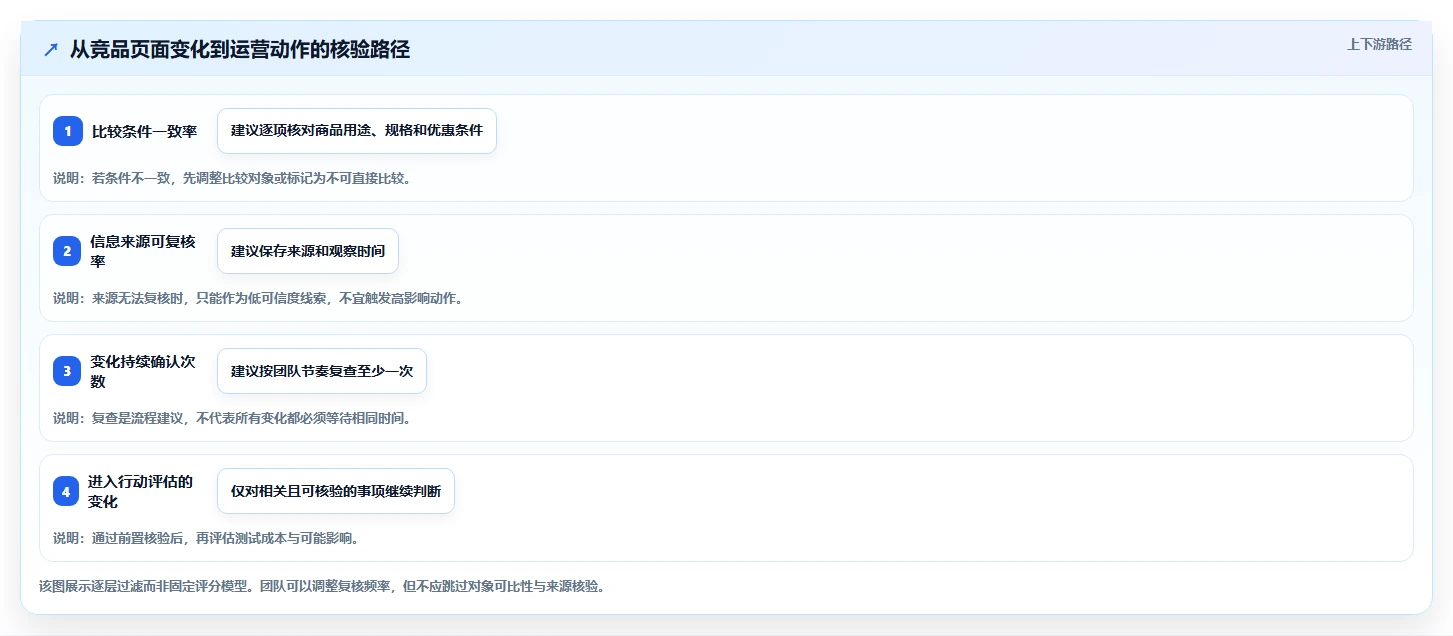Click step number 1 badge
The width and height of the screenshot is (1453, 636).
[x=68, y=131]
